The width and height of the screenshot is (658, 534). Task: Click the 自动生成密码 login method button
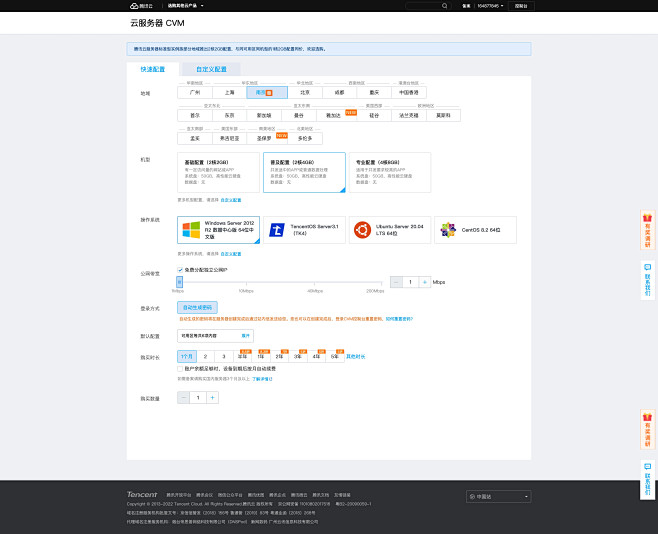coord(197,307)
